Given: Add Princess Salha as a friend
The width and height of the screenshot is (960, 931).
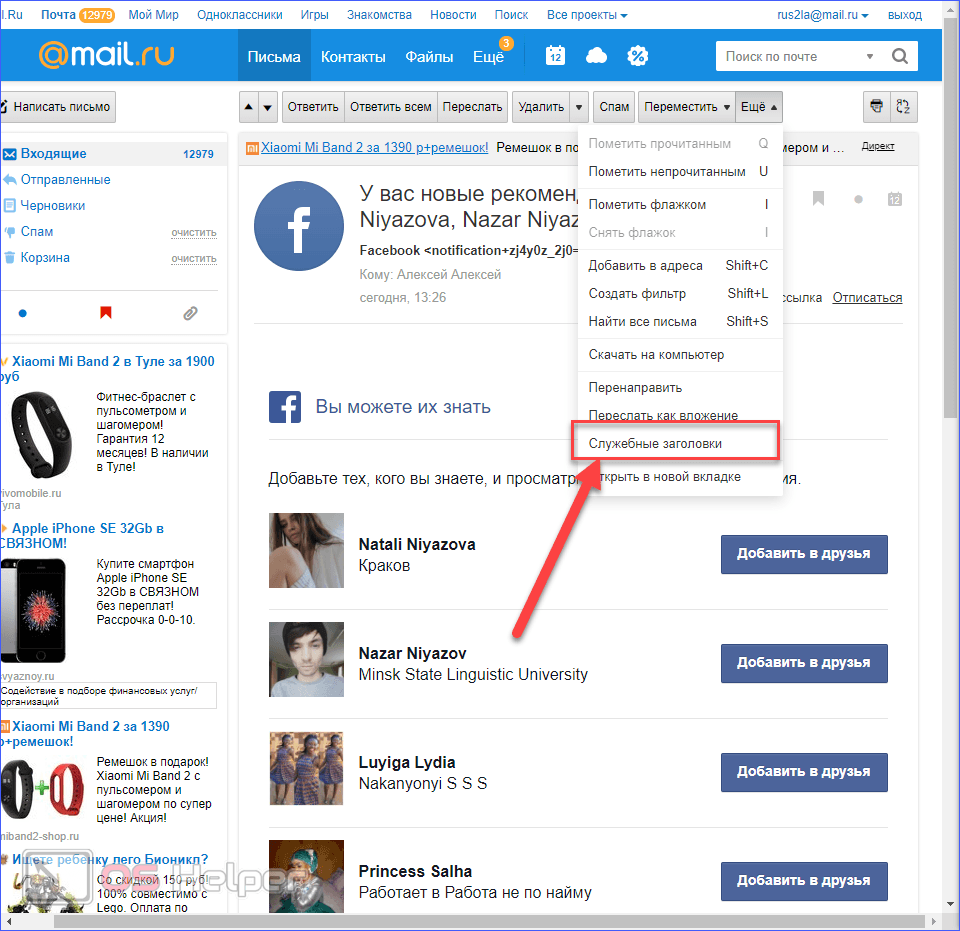Looking at the screenshot, I should 803,881.
